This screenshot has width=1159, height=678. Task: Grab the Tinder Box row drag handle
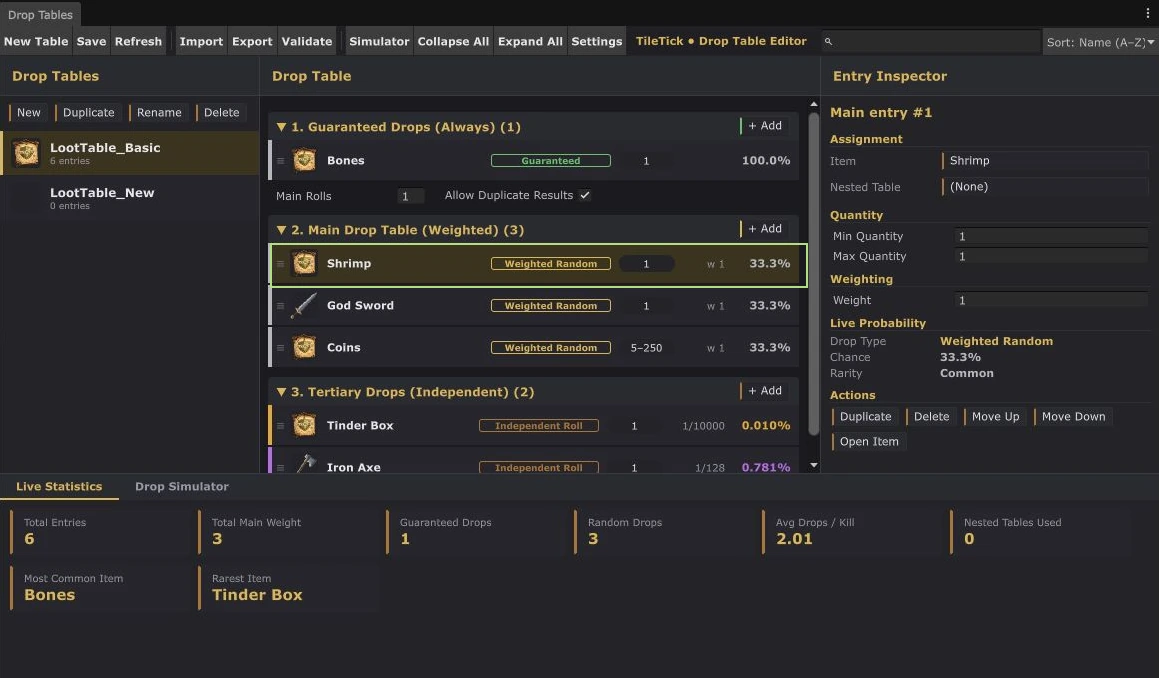click(280, 426)
